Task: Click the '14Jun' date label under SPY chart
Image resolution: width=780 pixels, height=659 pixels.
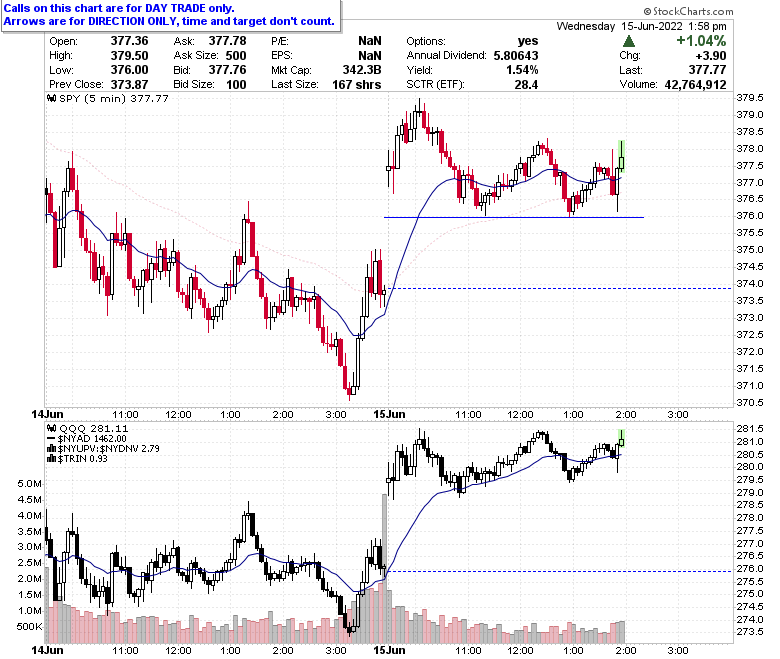Action: (47, 414)
